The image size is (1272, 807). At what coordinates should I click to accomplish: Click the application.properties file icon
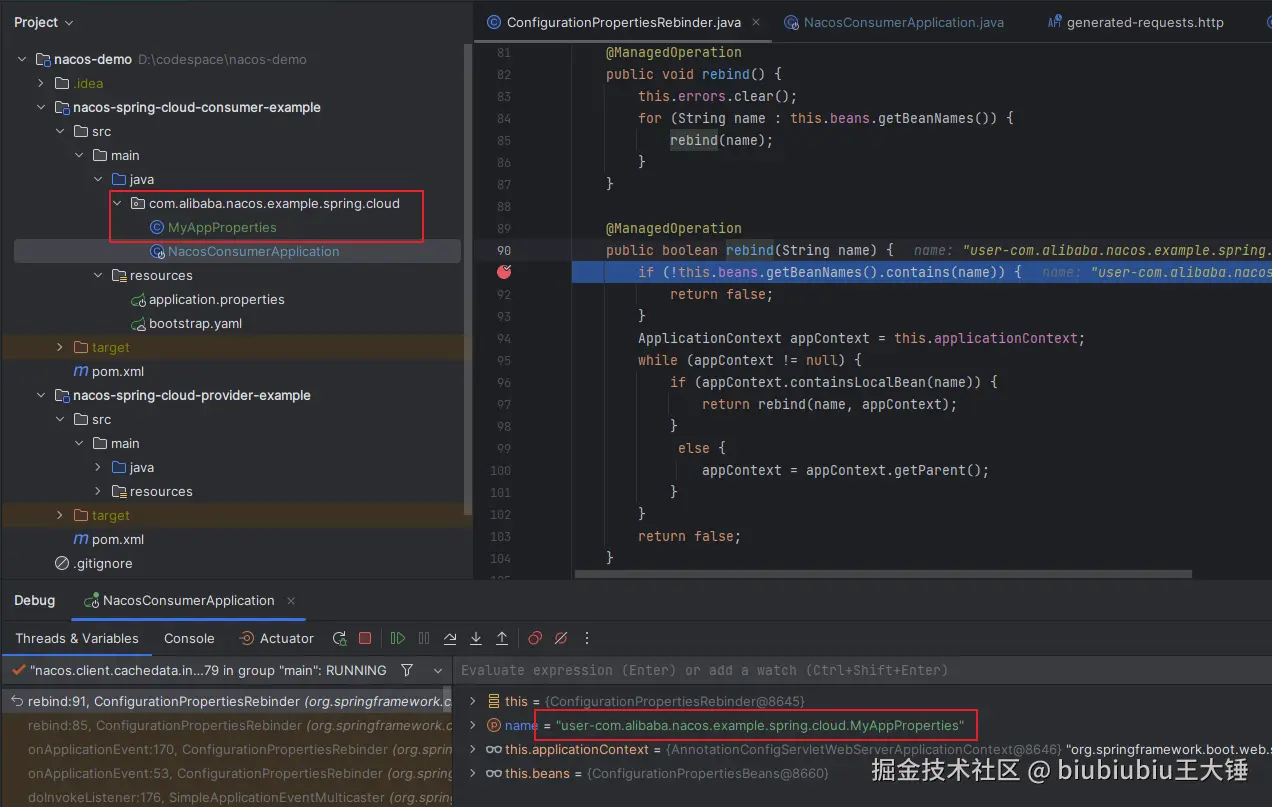pos(138,299)
